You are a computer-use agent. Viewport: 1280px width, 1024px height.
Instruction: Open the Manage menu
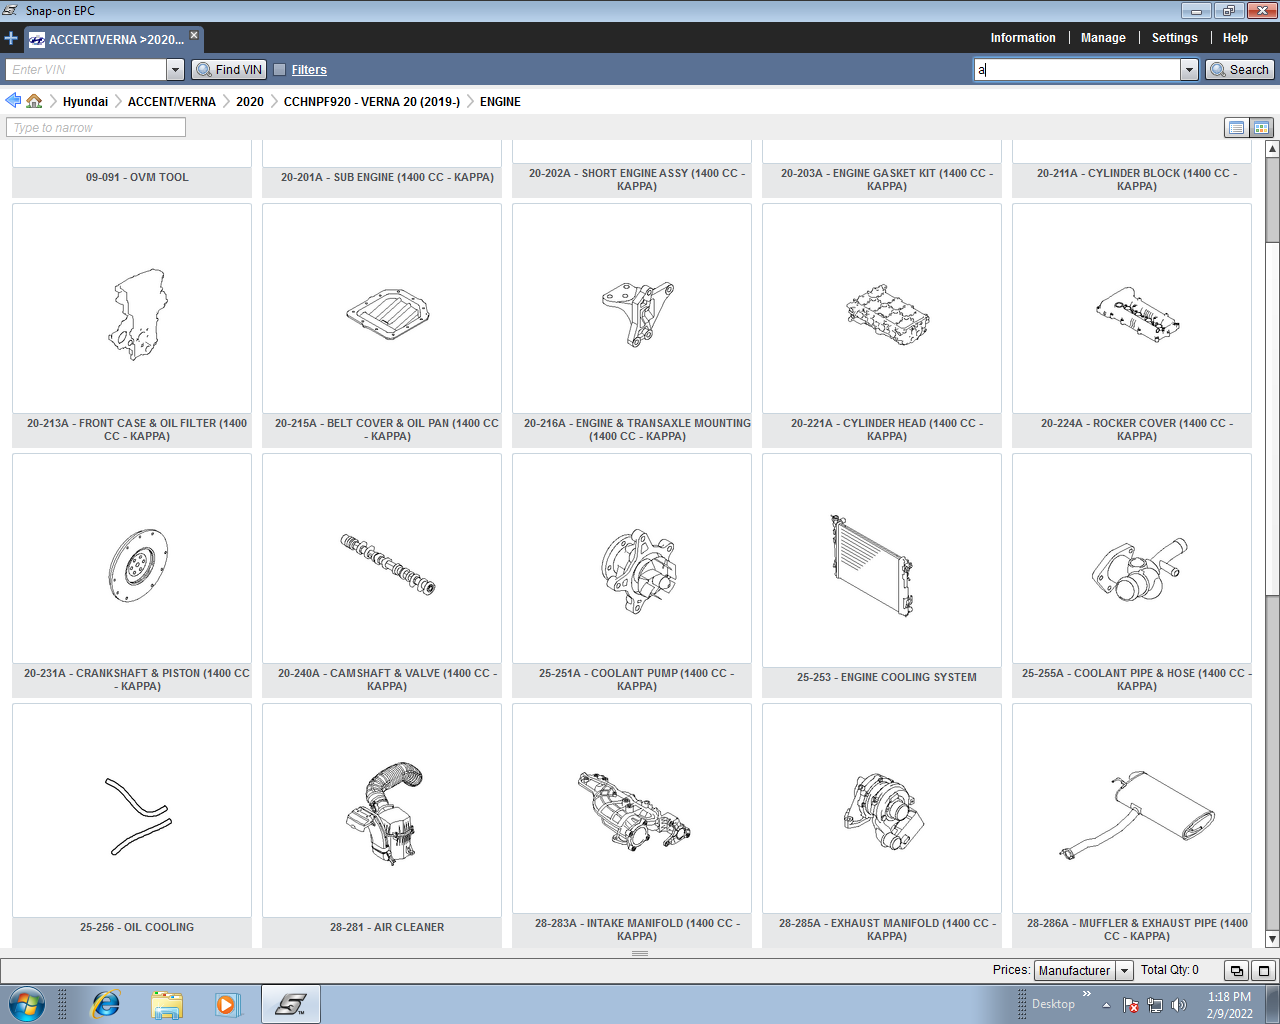pyautogui.click(x=1103, y=38)
